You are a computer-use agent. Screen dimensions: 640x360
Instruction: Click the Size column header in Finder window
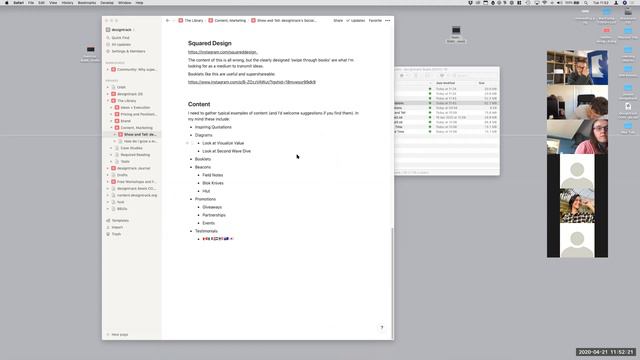coord(482,83)
